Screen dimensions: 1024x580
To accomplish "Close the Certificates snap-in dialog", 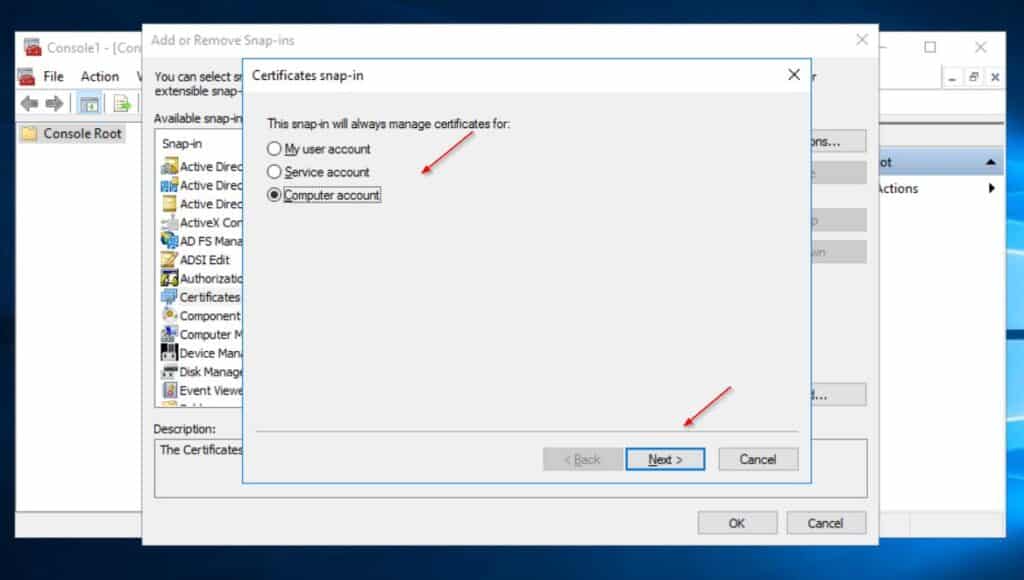I will pyautogui.click(x=793, y=75).
